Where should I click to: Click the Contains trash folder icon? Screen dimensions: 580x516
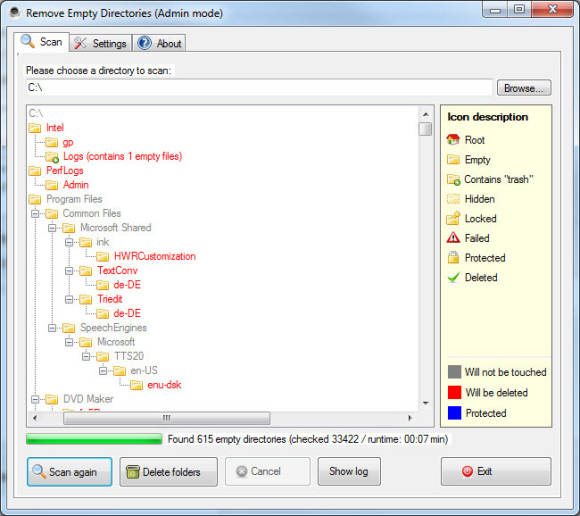coord(453,179)
